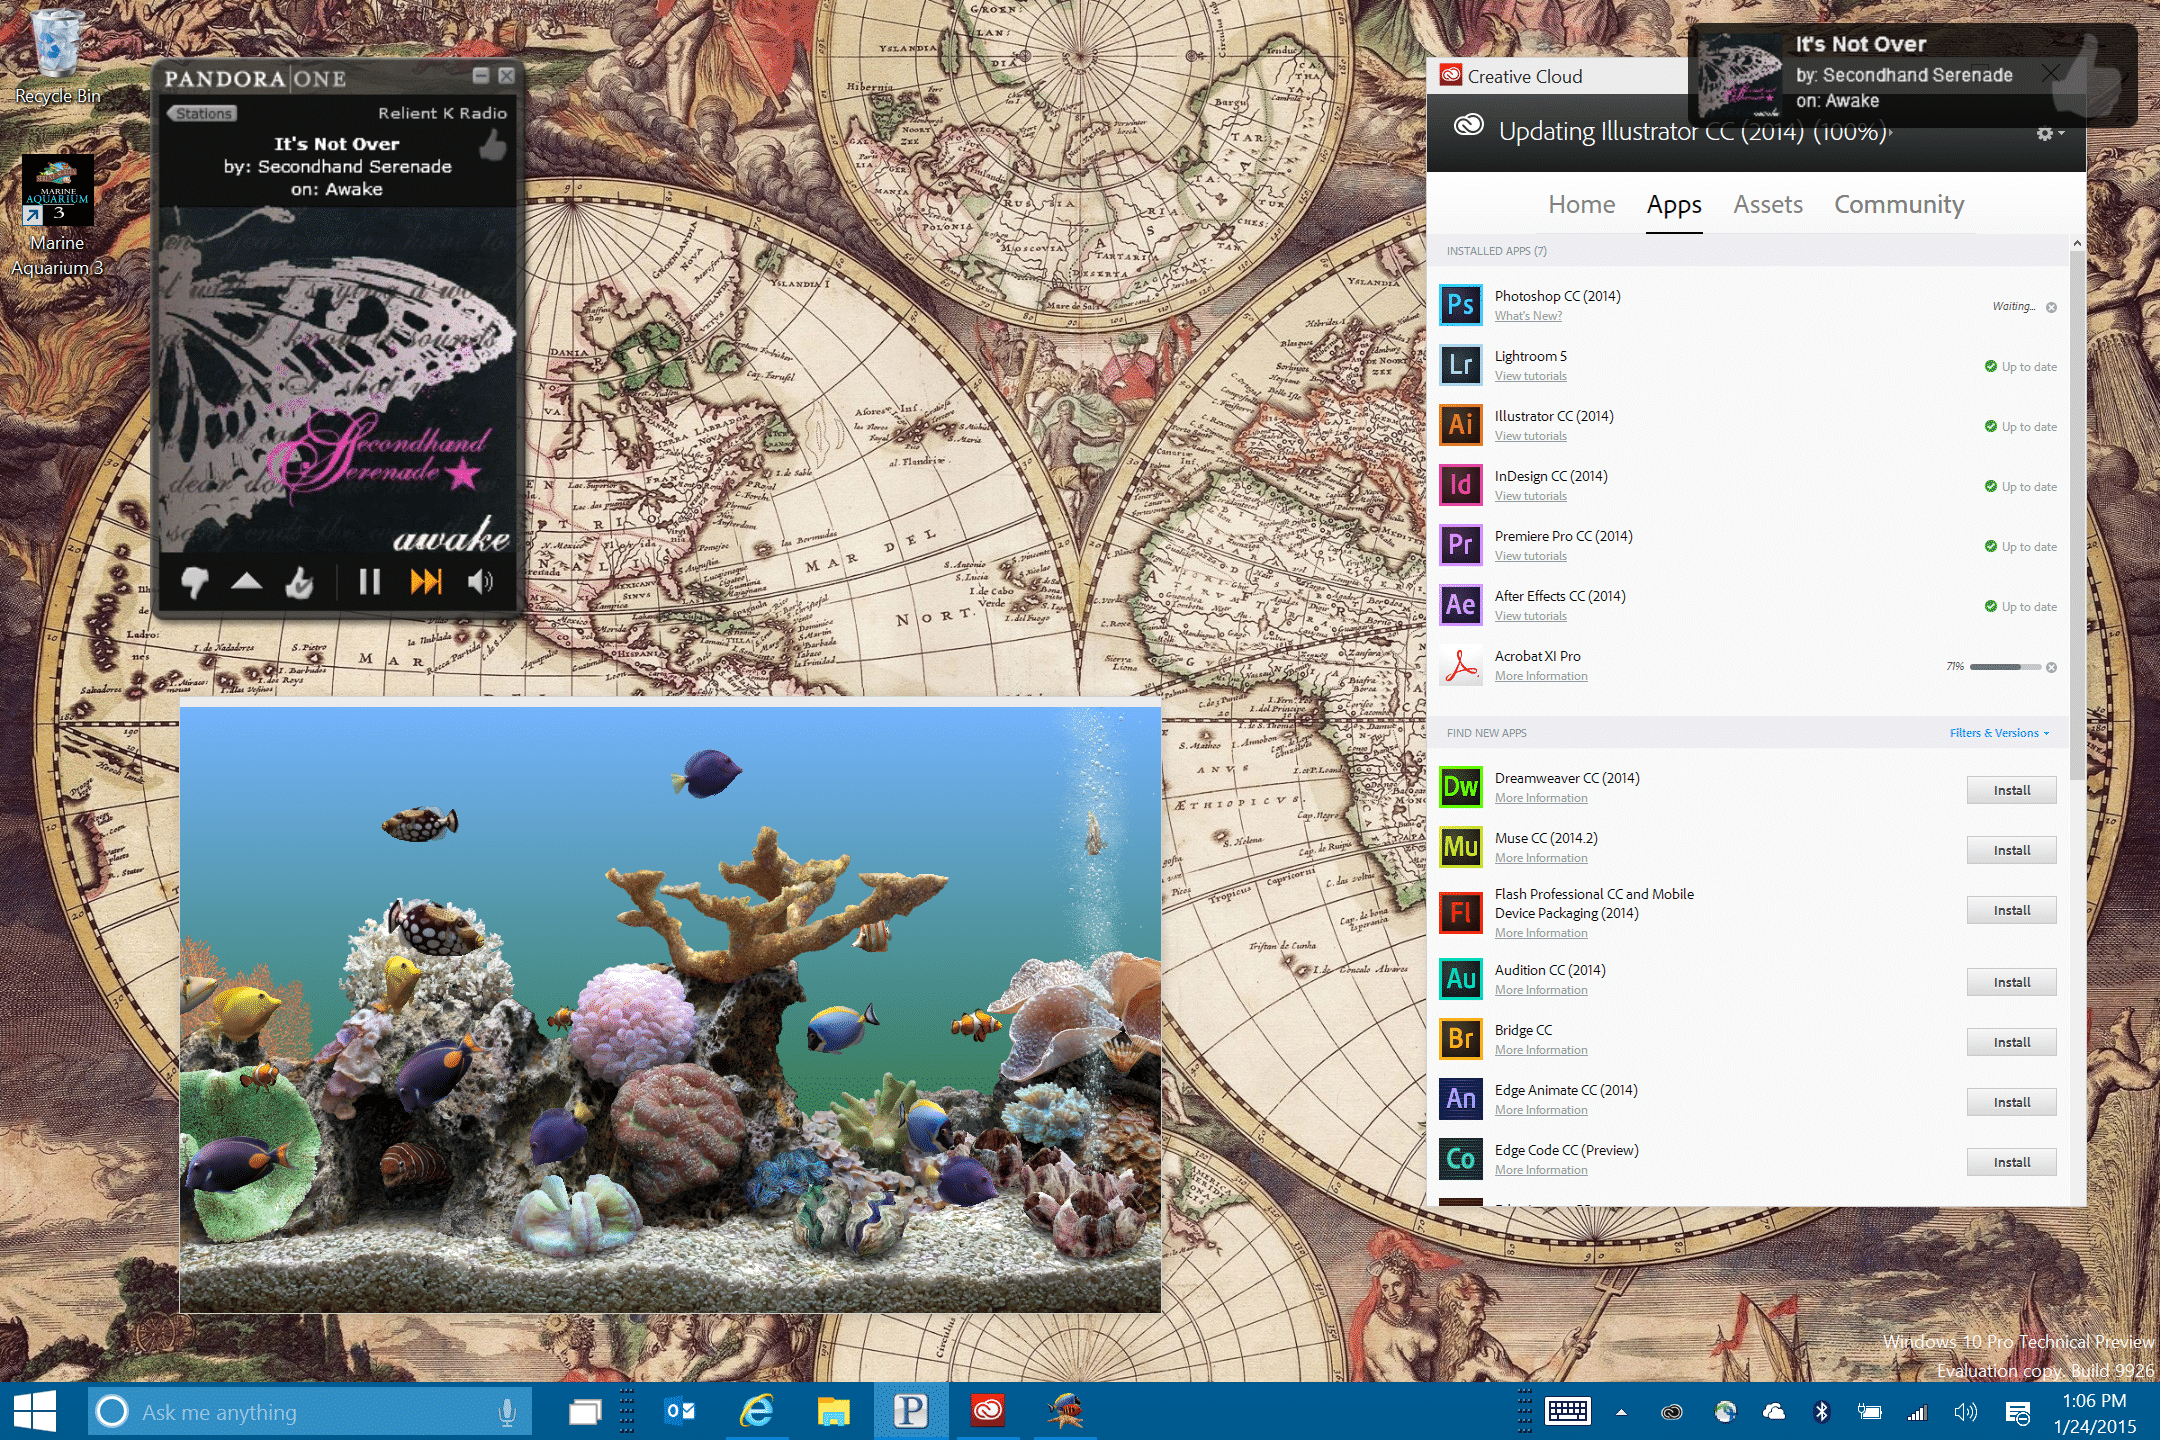Image resolution: width=2160 pixels, height=1440 pixels.
Task: Install Muse CC (2014.2)
Action: 2011,850
